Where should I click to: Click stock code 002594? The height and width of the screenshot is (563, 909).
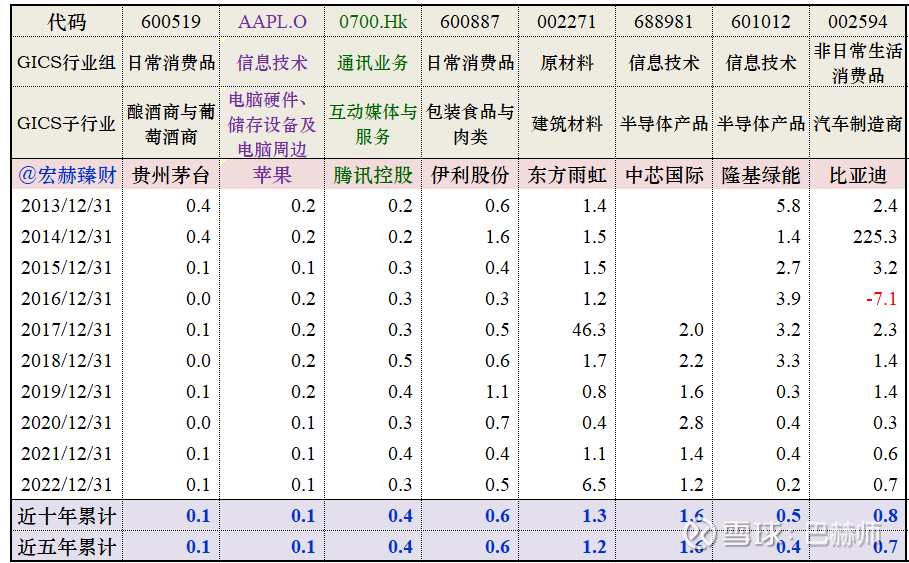[x=857, y=23]
